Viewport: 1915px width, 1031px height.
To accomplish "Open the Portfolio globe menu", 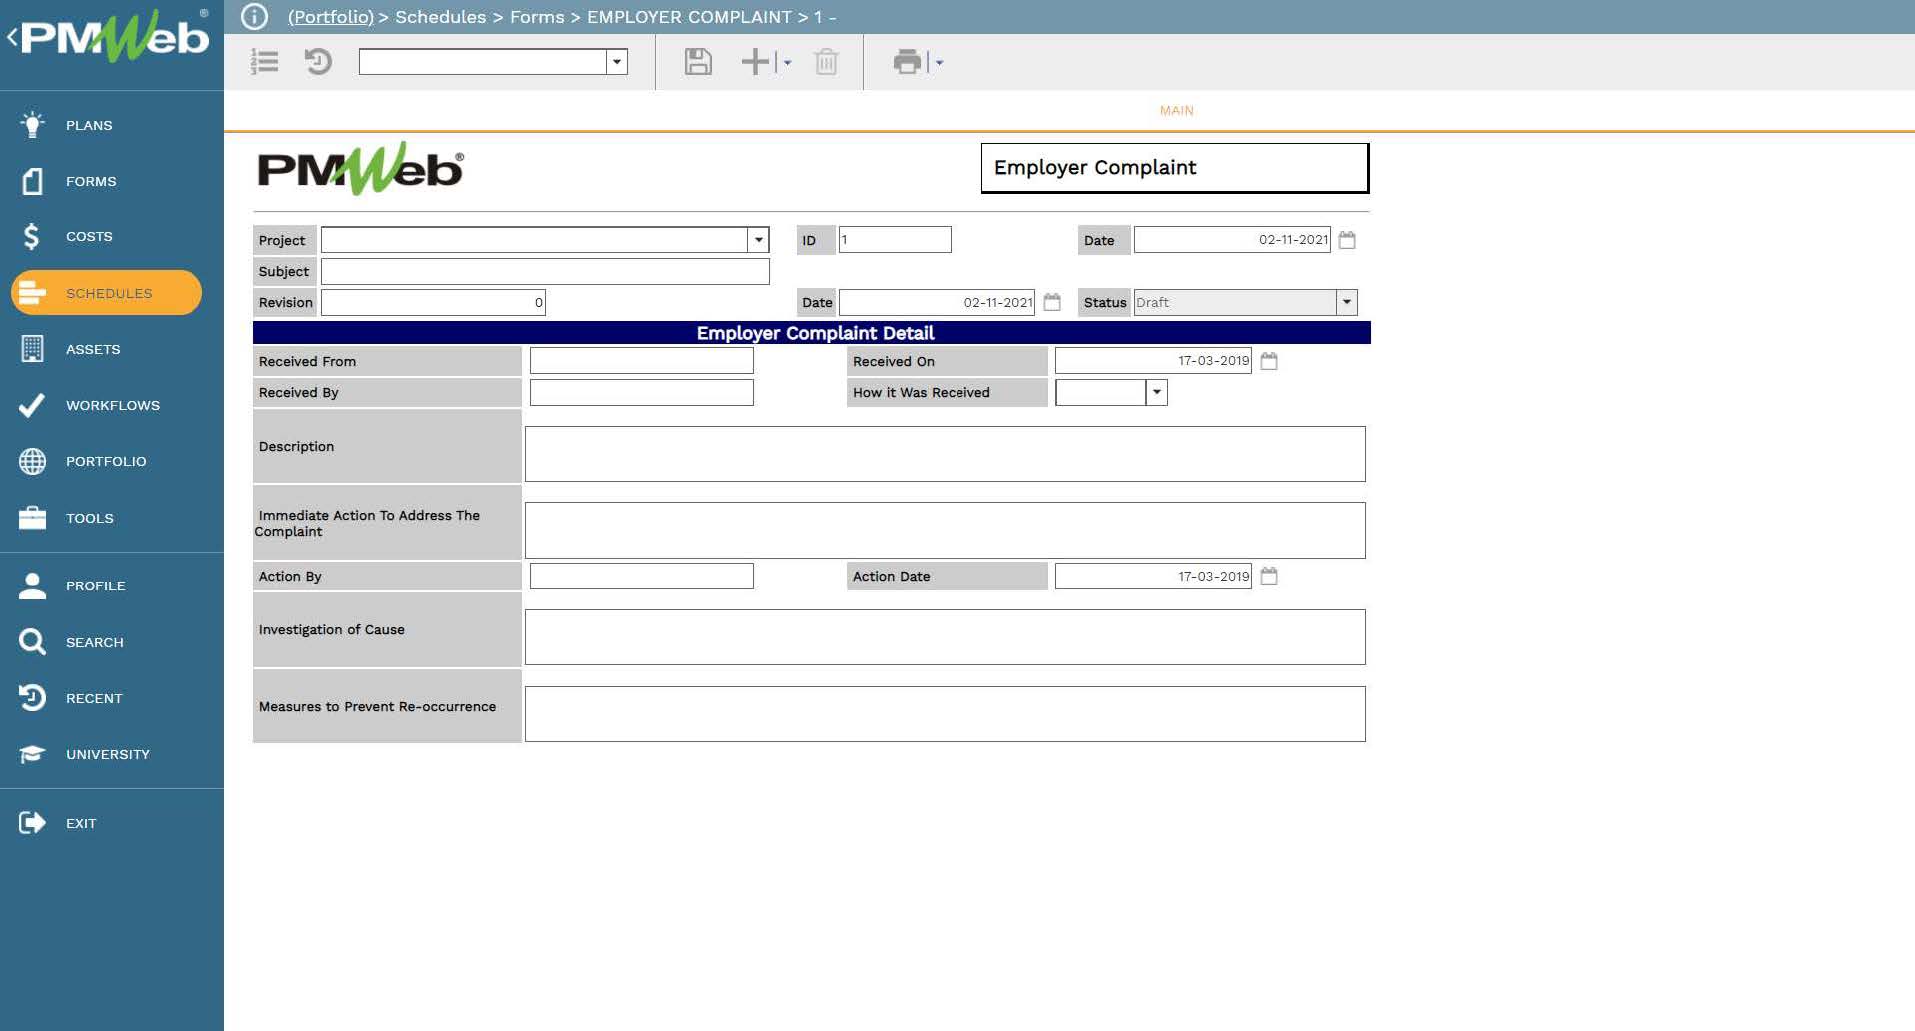I will [32, 461].
